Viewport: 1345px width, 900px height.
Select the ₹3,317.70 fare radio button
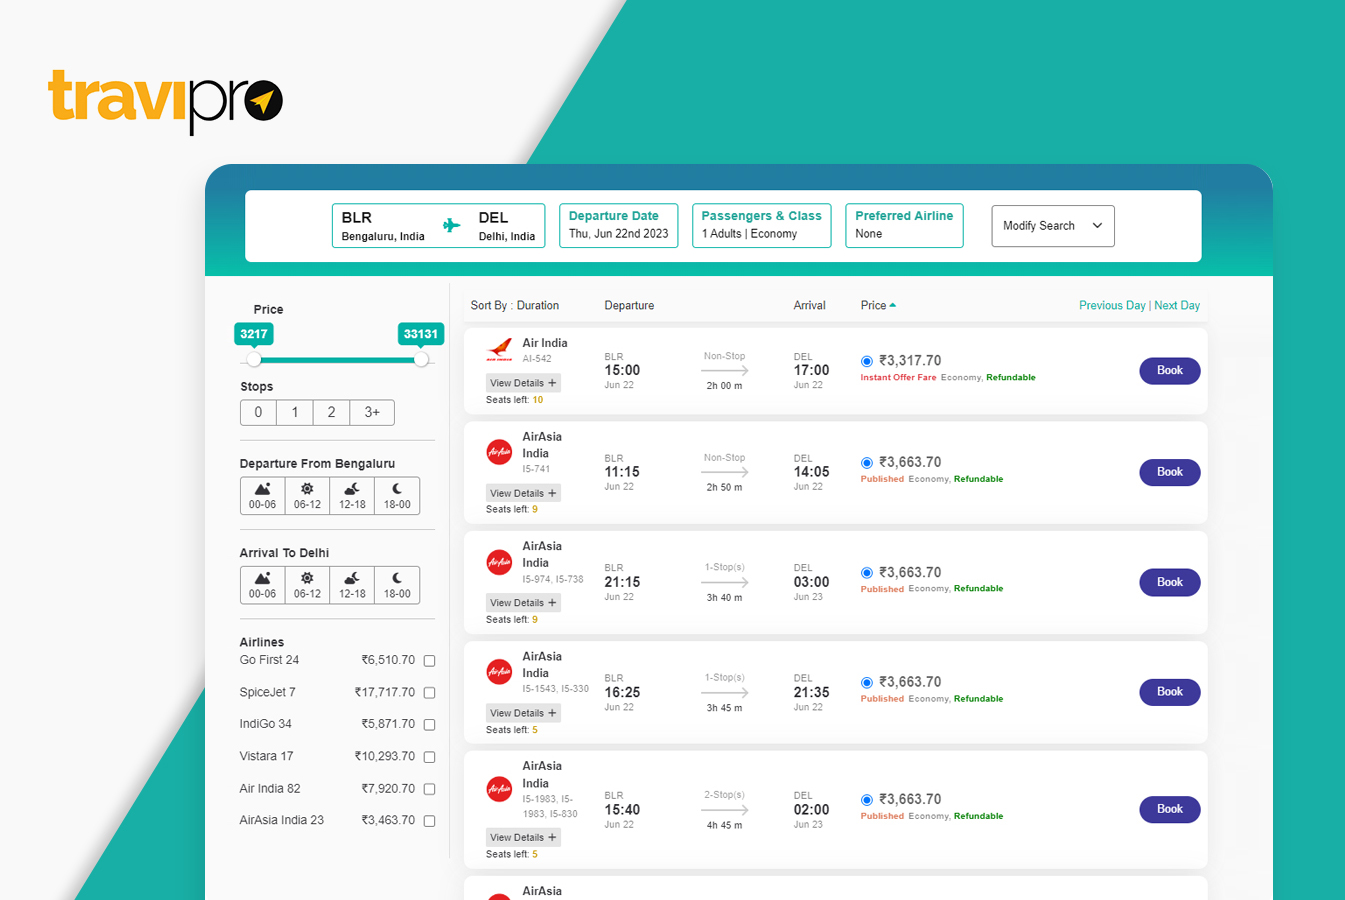867,361
